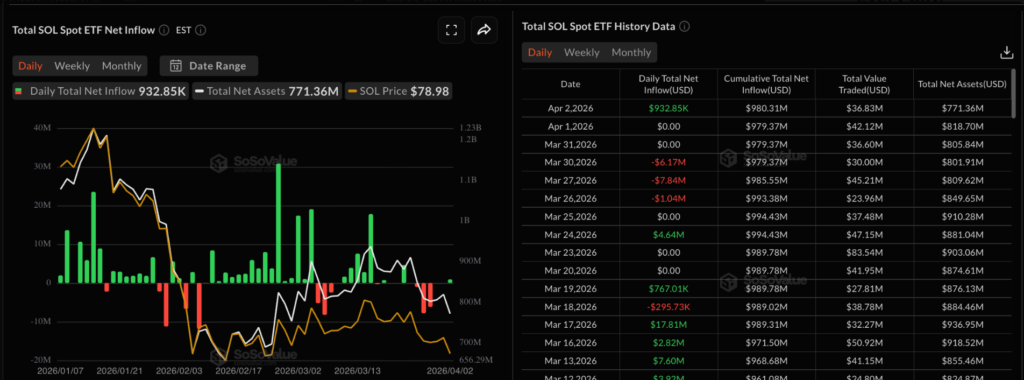Switch chart to Weekly view

tap(72, 66)
